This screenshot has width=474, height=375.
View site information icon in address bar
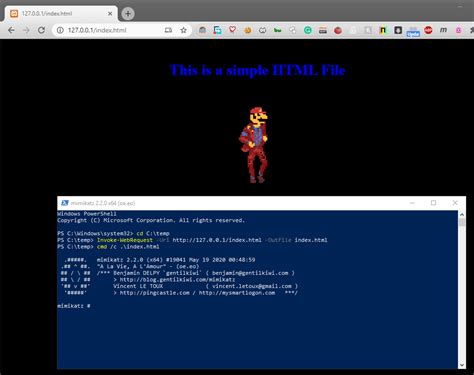tap(60, 30)
